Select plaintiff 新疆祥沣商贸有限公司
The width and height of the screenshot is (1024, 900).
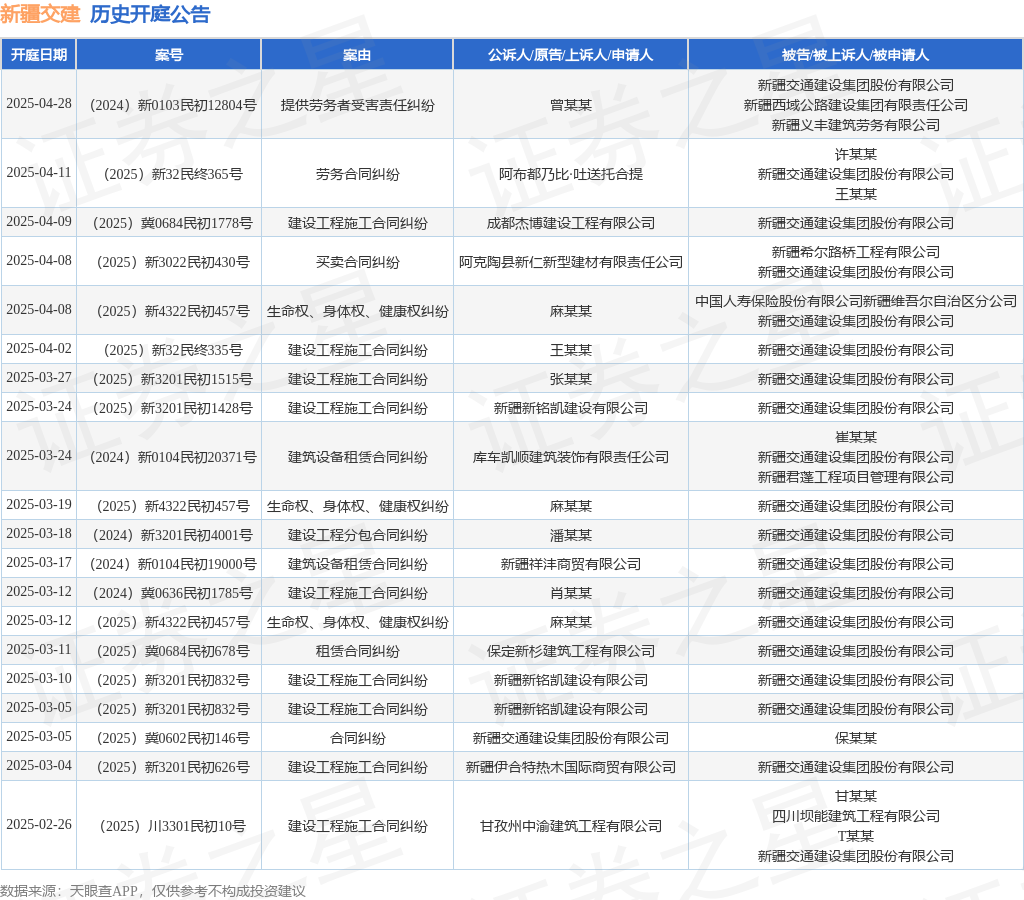571,564
